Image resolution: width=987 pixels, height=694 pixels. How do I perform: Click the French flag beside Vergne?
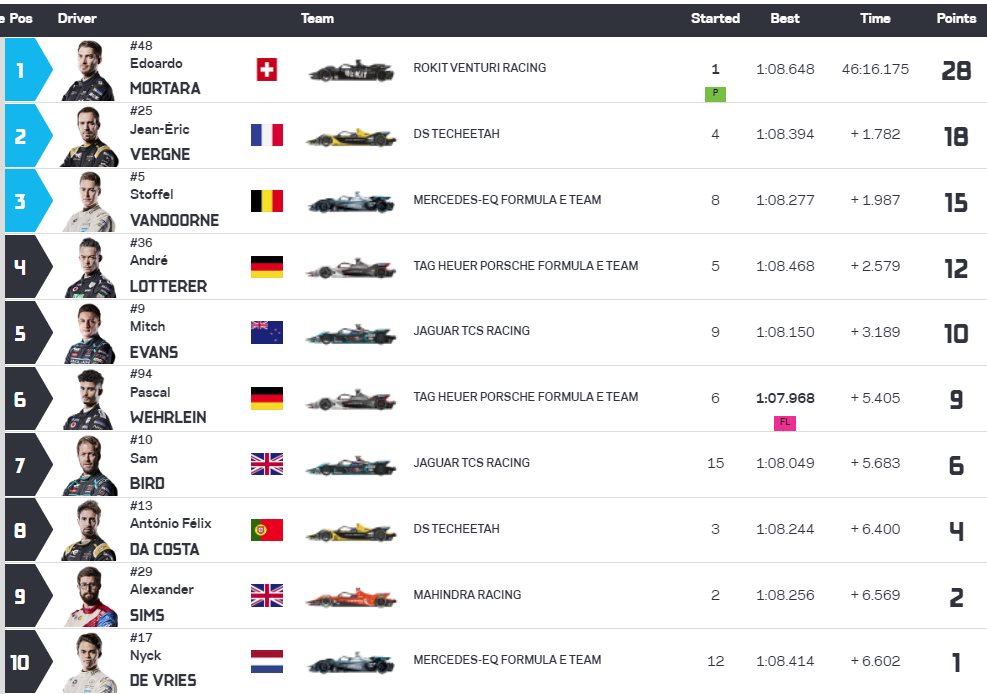point(267,135)
